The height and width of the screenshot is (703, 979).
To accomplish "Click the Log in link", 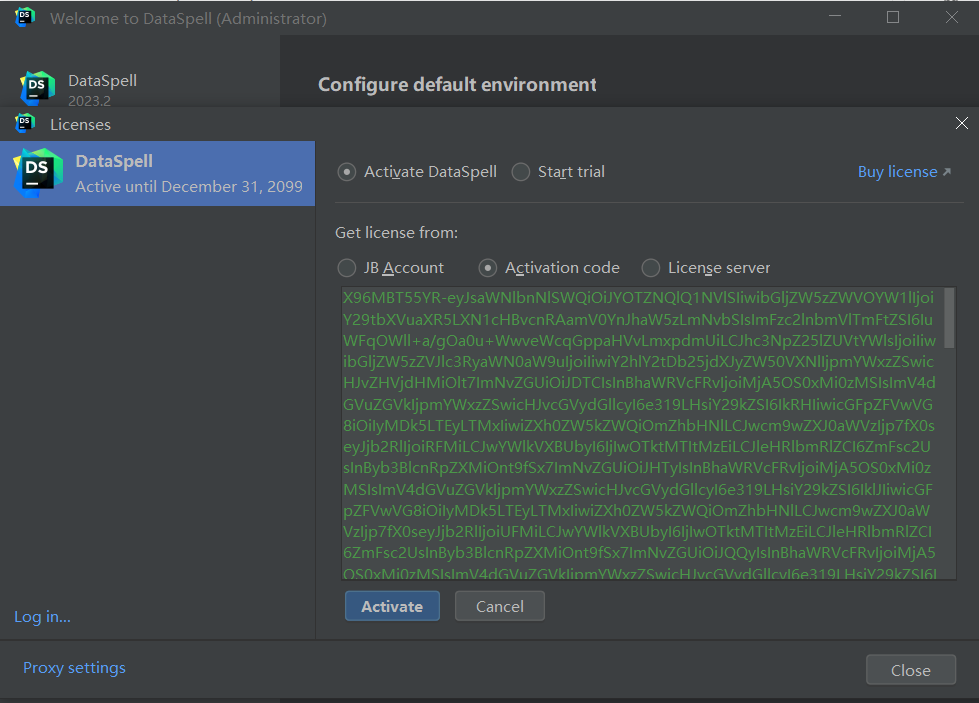I will point(42,616).
